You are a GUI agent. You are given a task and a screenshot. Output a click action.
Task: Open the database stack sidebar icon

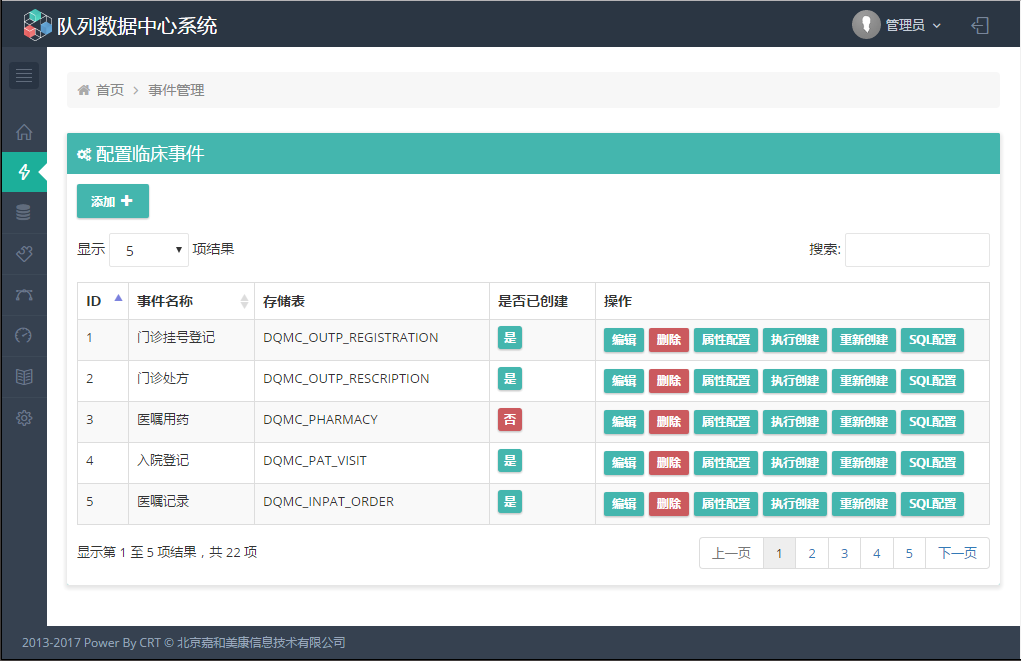(x=24, y=213)
